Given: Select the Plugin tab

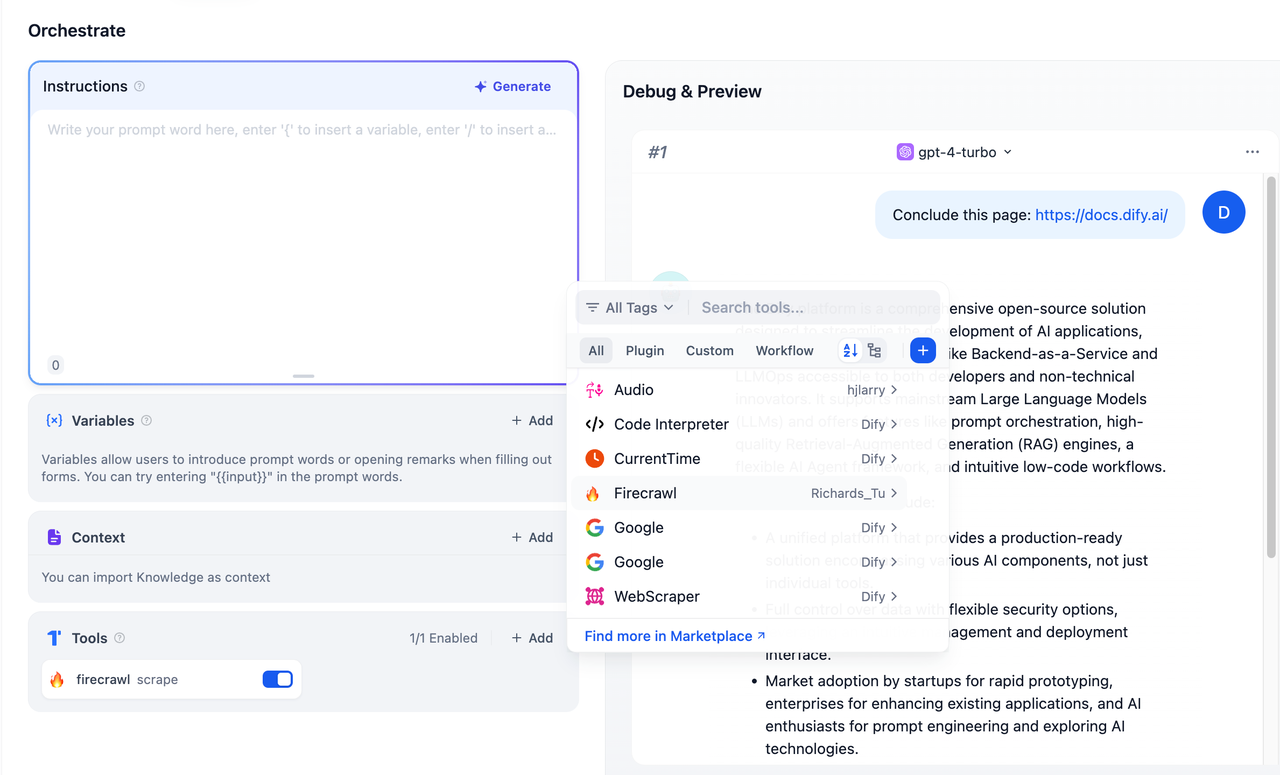Looking at the screenshot, I should tap(645, 351).
